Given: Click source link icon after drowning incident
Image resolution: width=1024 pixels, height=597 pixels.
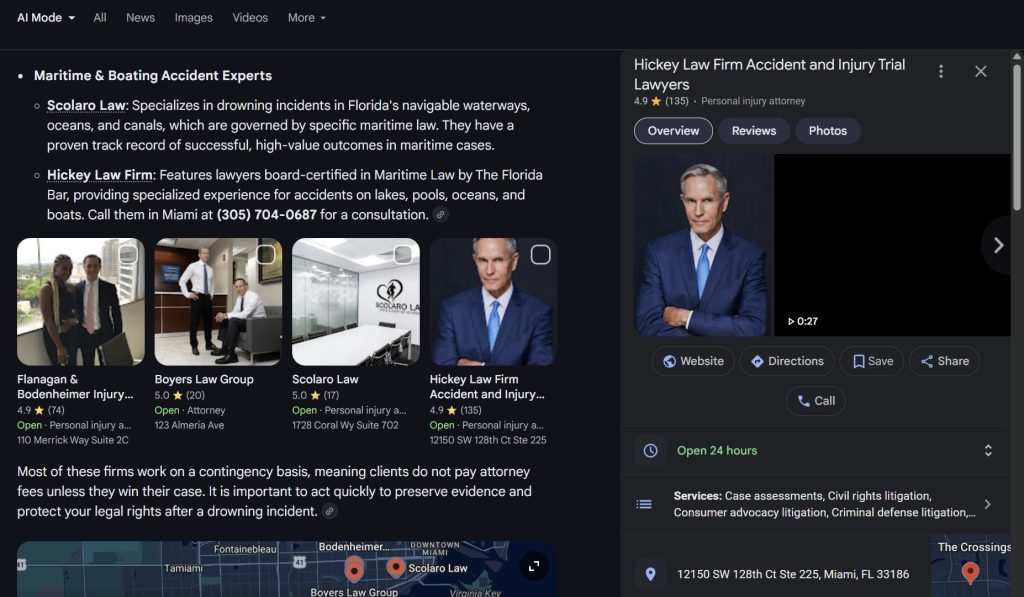Looking at the screenshot, I should coord(330,511).
